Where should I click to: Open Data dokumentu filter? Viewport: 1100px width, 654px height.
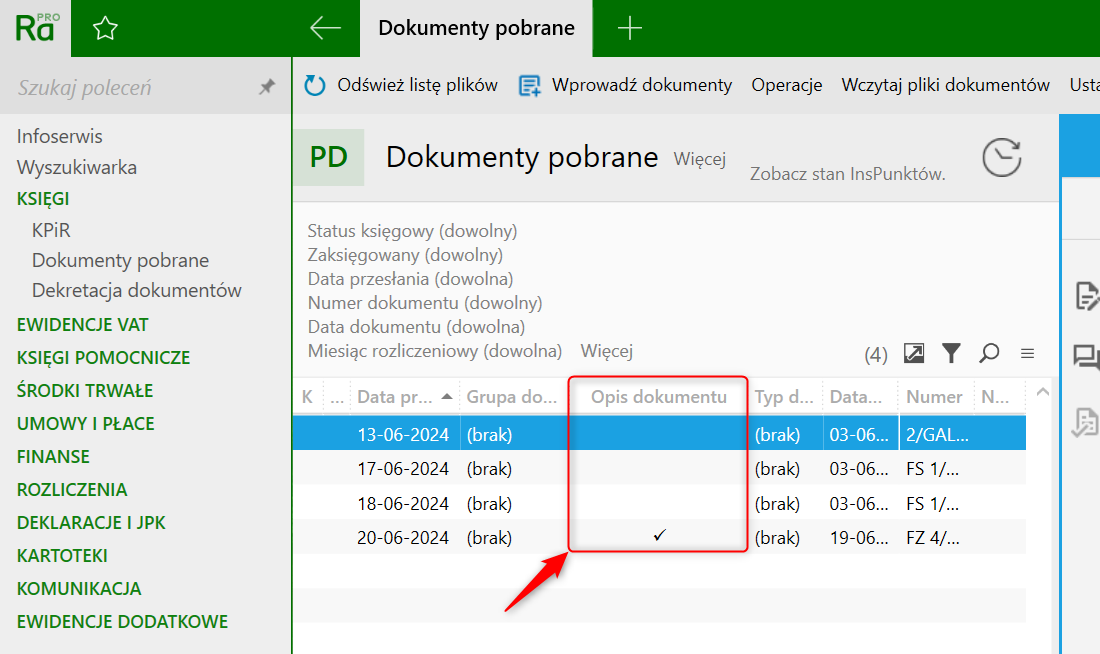416,326
